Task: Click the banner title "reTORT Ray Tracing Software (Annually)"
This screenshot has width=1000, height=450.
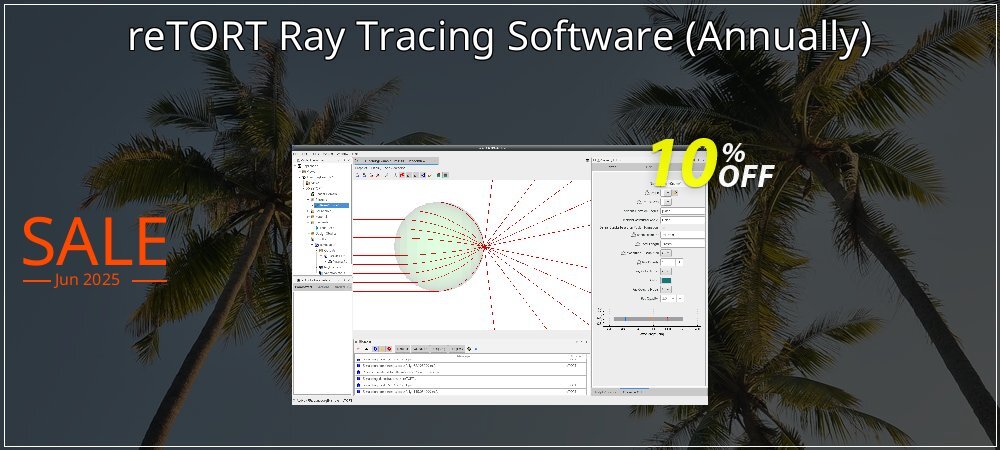Action: 499,37
